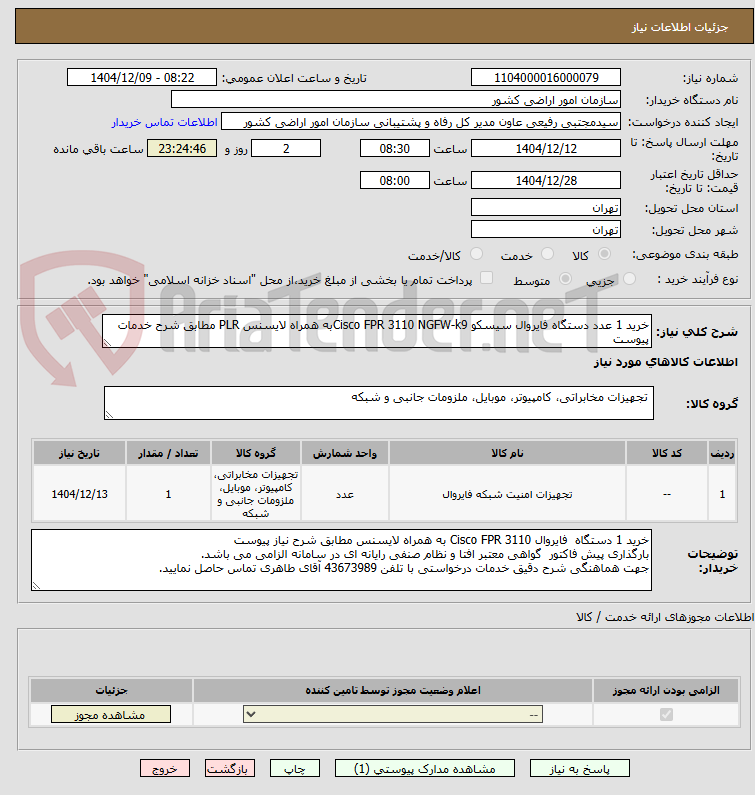Click the واحد شمارش column header
This screenshot has width=755, height=795.
[x=345, y=453]
